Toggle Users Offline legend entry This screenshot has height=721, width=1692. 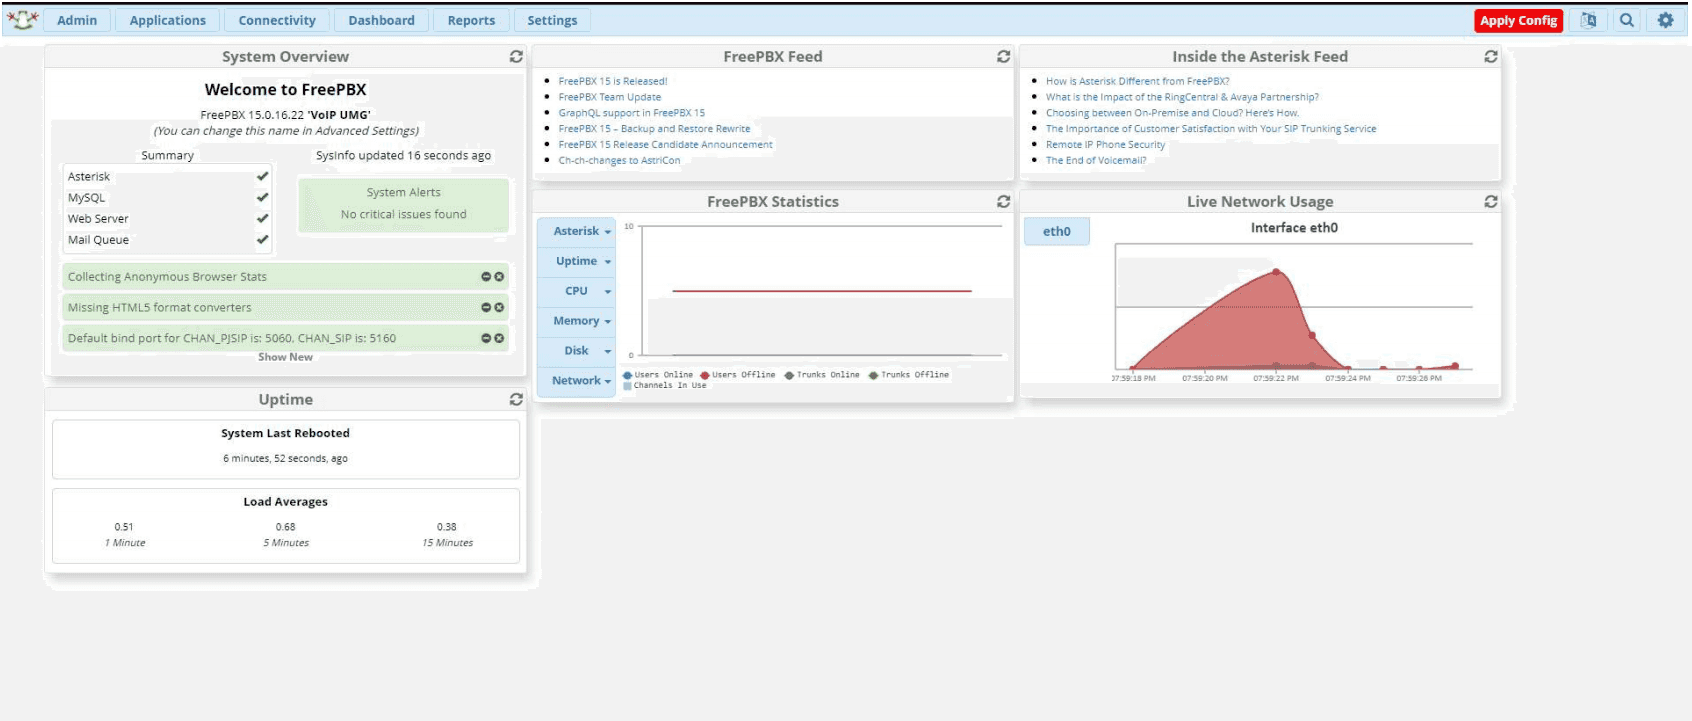pos(738,375)
